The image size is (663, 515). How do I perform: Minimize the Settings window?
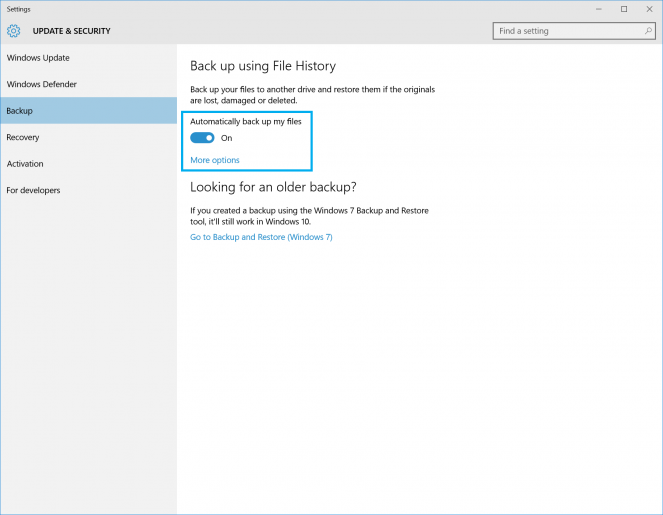pyautogui.click(x=598, y=9)
